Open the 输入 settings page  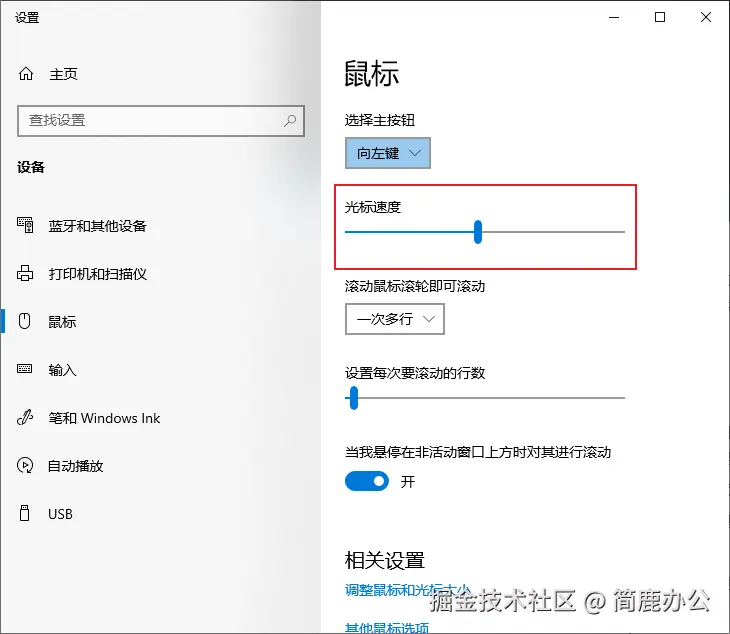click(62, 370)
